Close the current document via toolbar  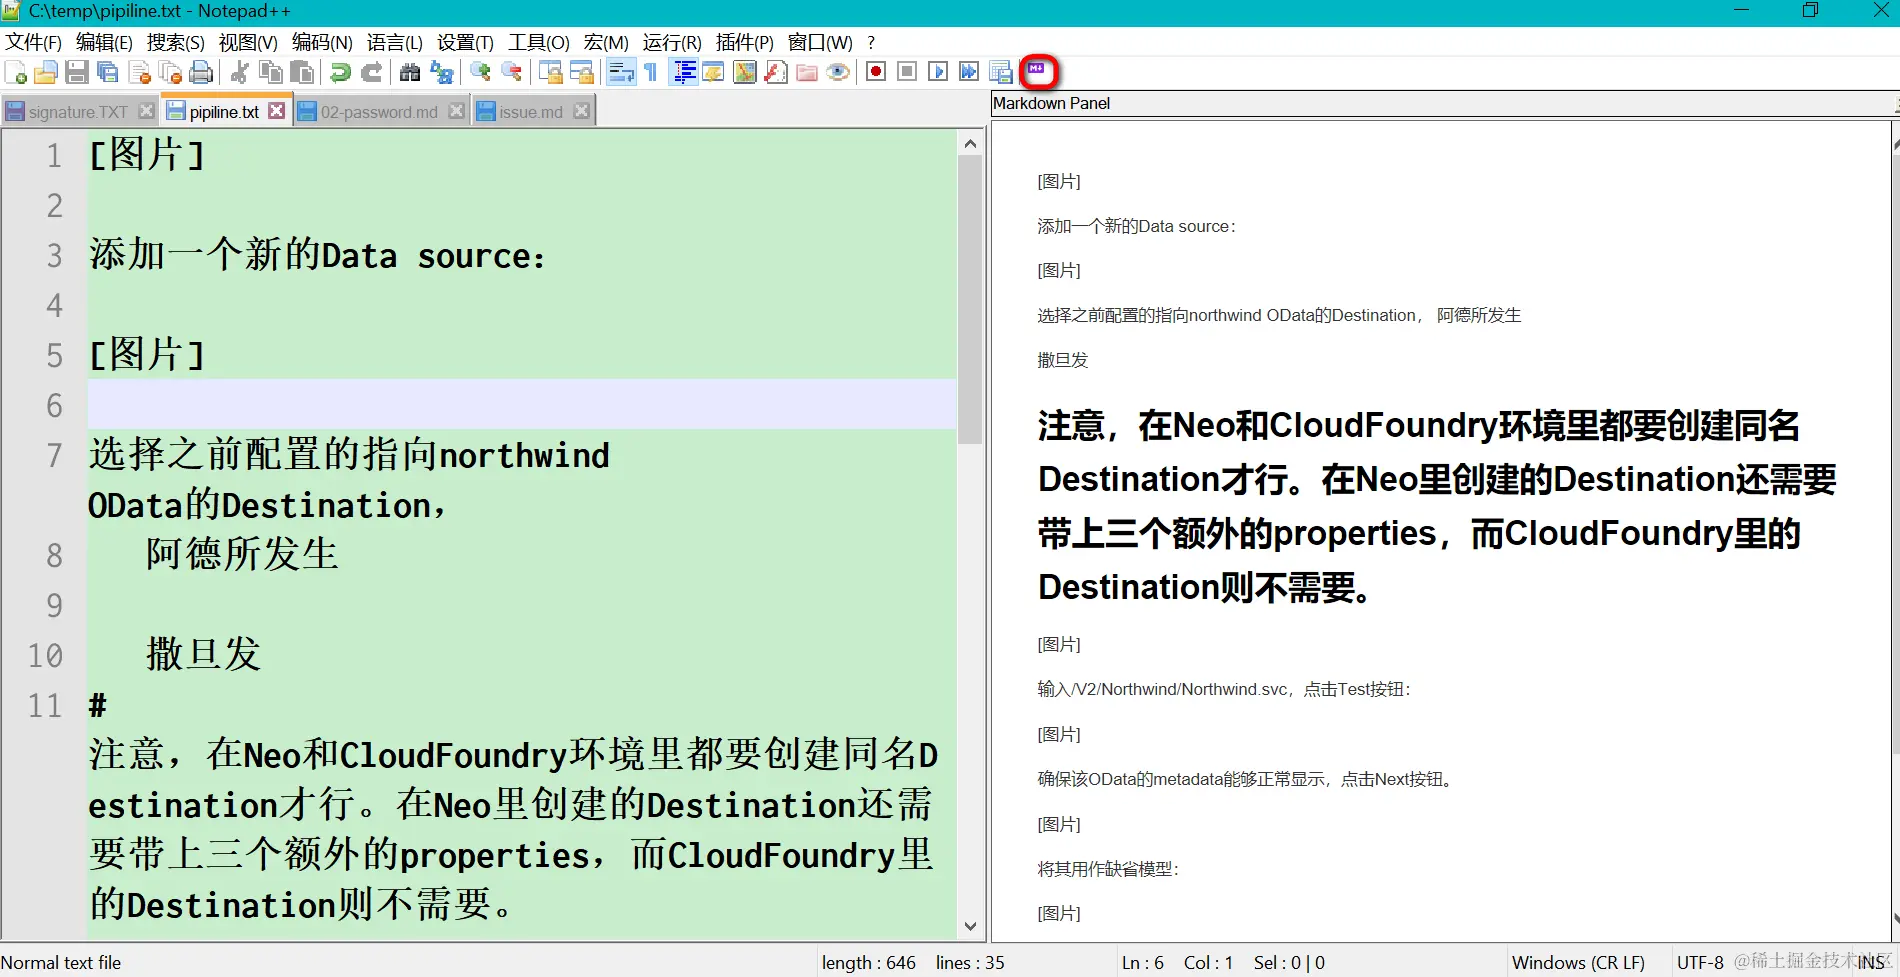click(140, 72)
